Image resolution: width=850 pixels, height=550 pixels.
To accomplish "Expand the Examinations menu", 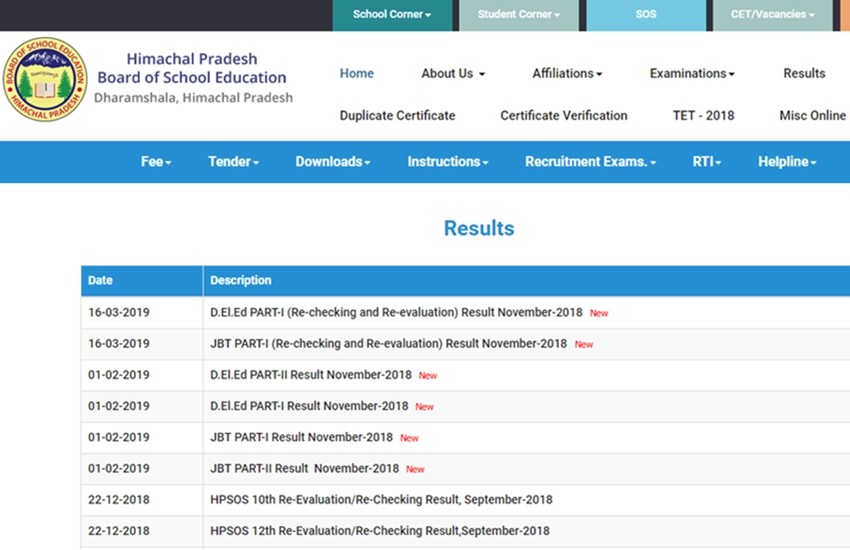I will coord(692,73).
